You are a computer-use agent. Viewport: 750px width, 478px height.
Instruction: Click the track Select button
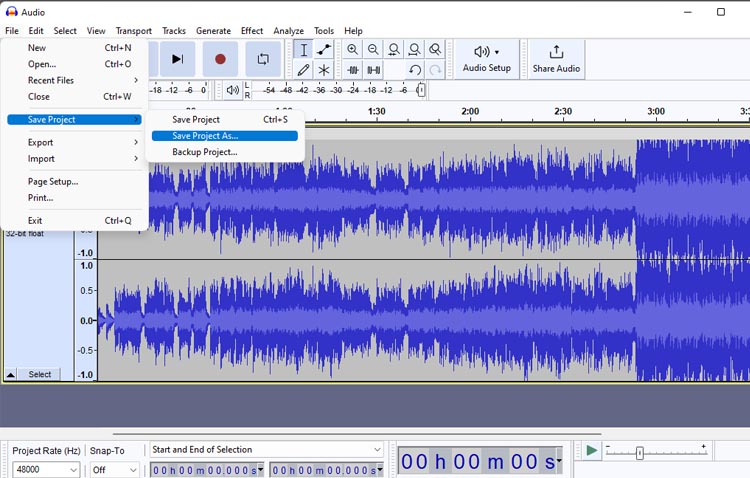tap(39, 374)
